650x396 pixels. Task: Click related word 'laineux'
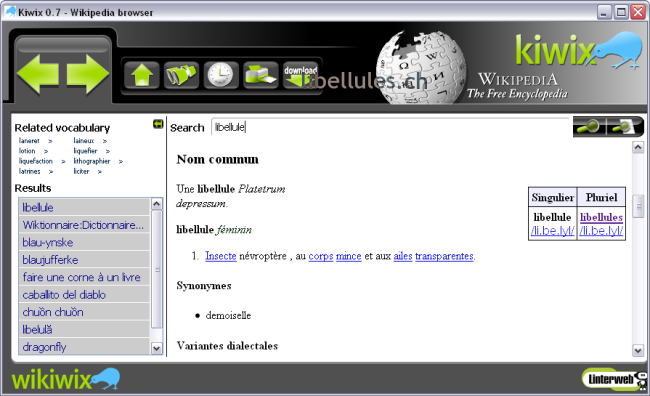click(84, 141)
